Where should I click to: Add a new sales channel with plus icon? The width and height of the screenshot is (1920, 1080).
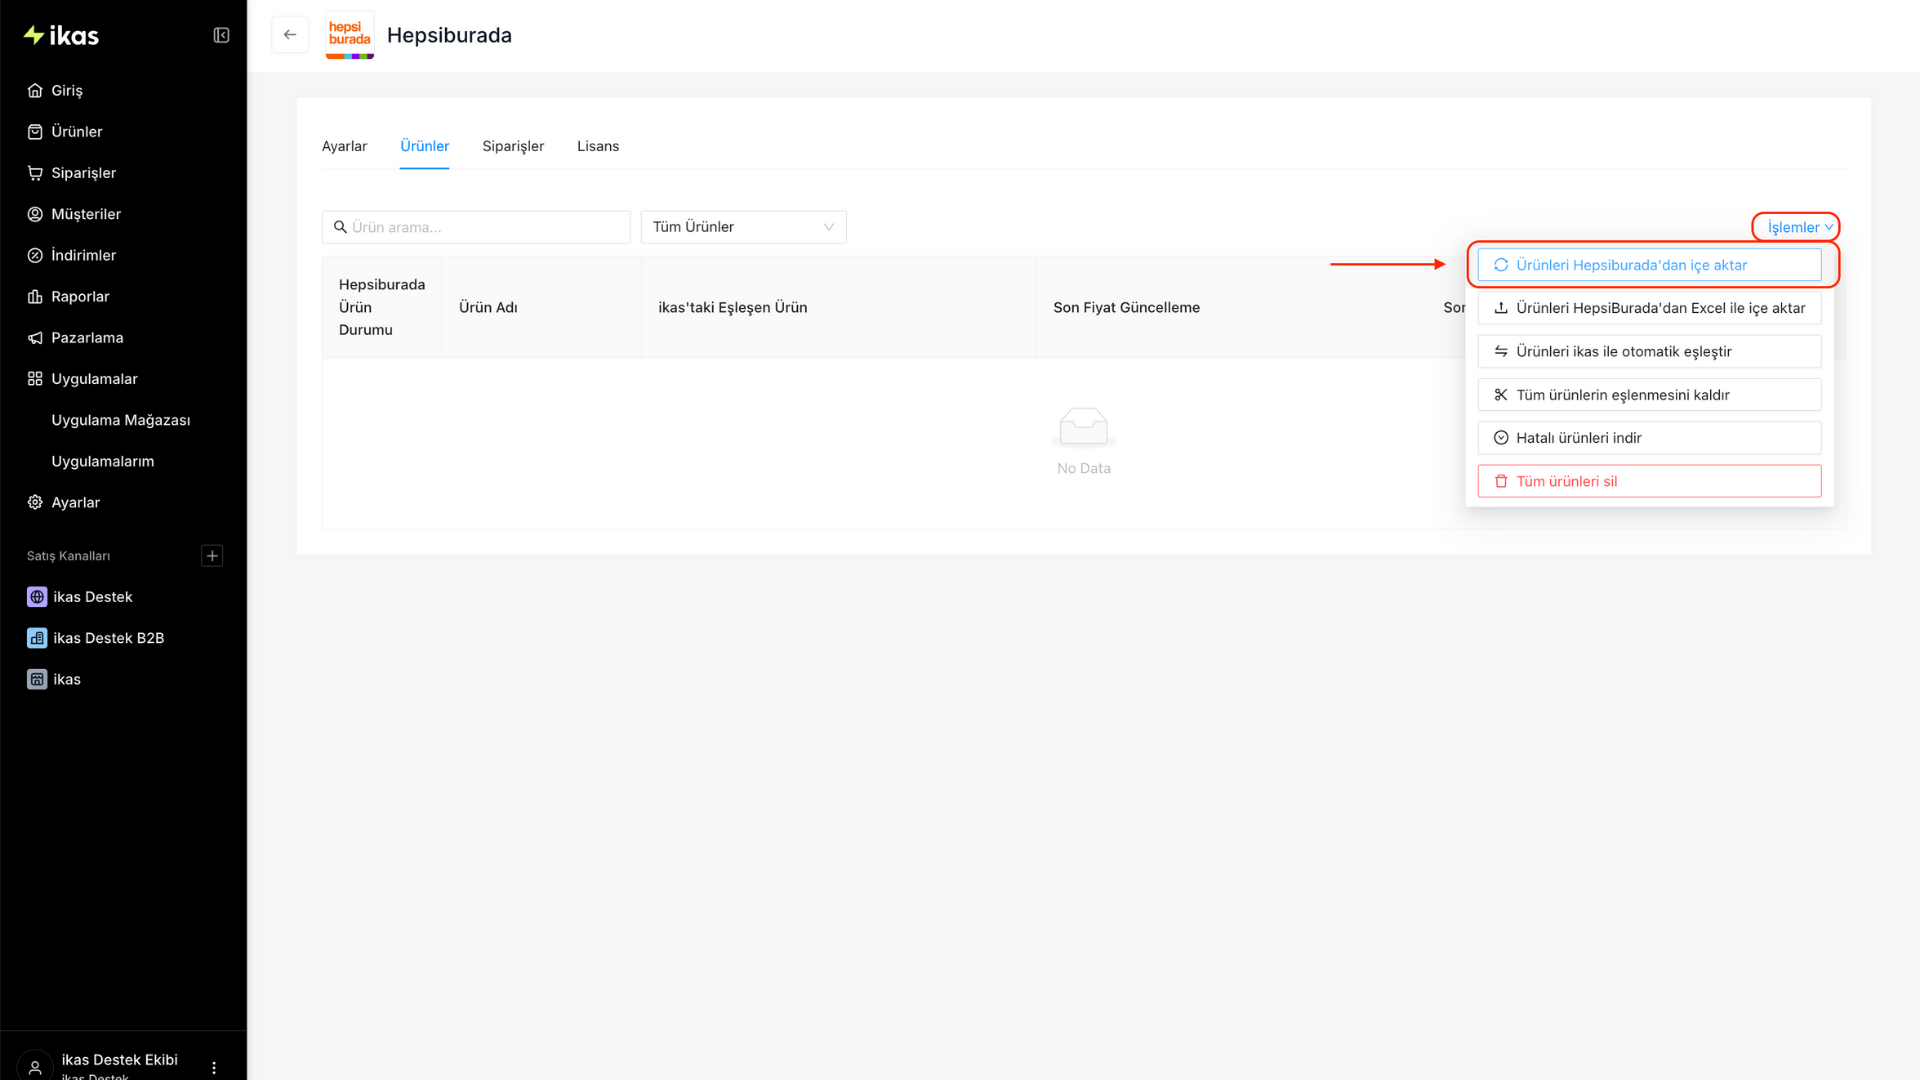[212, 556]
